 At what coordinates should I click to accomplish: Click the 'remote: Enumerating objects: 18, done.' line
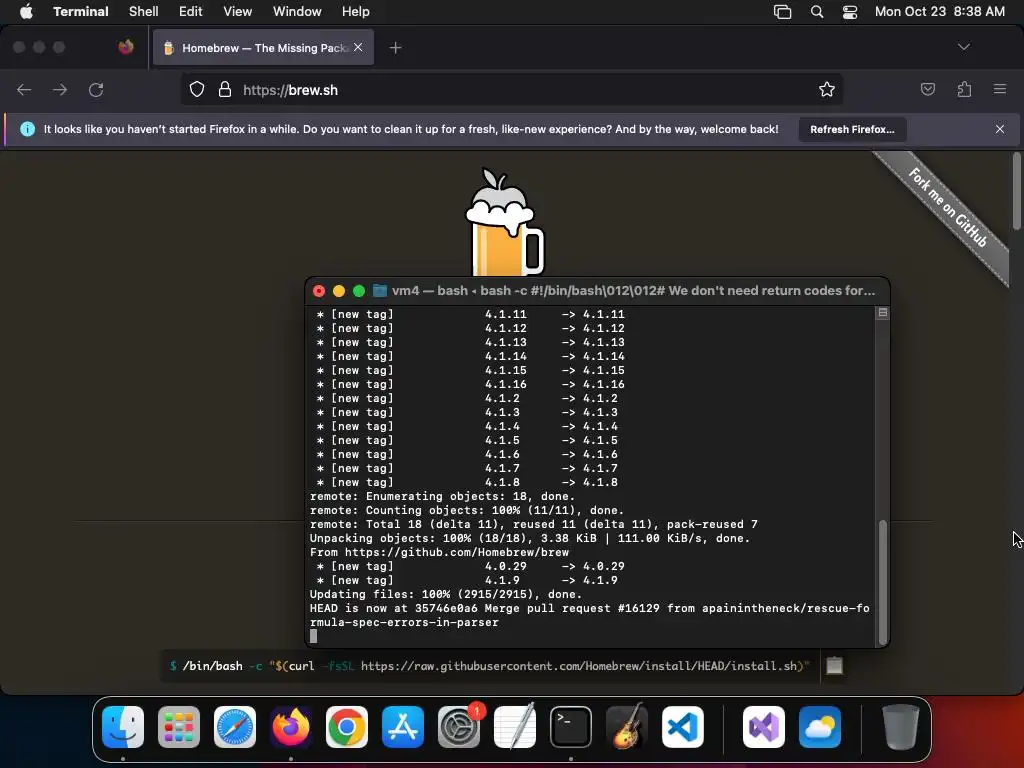[442, 496]
